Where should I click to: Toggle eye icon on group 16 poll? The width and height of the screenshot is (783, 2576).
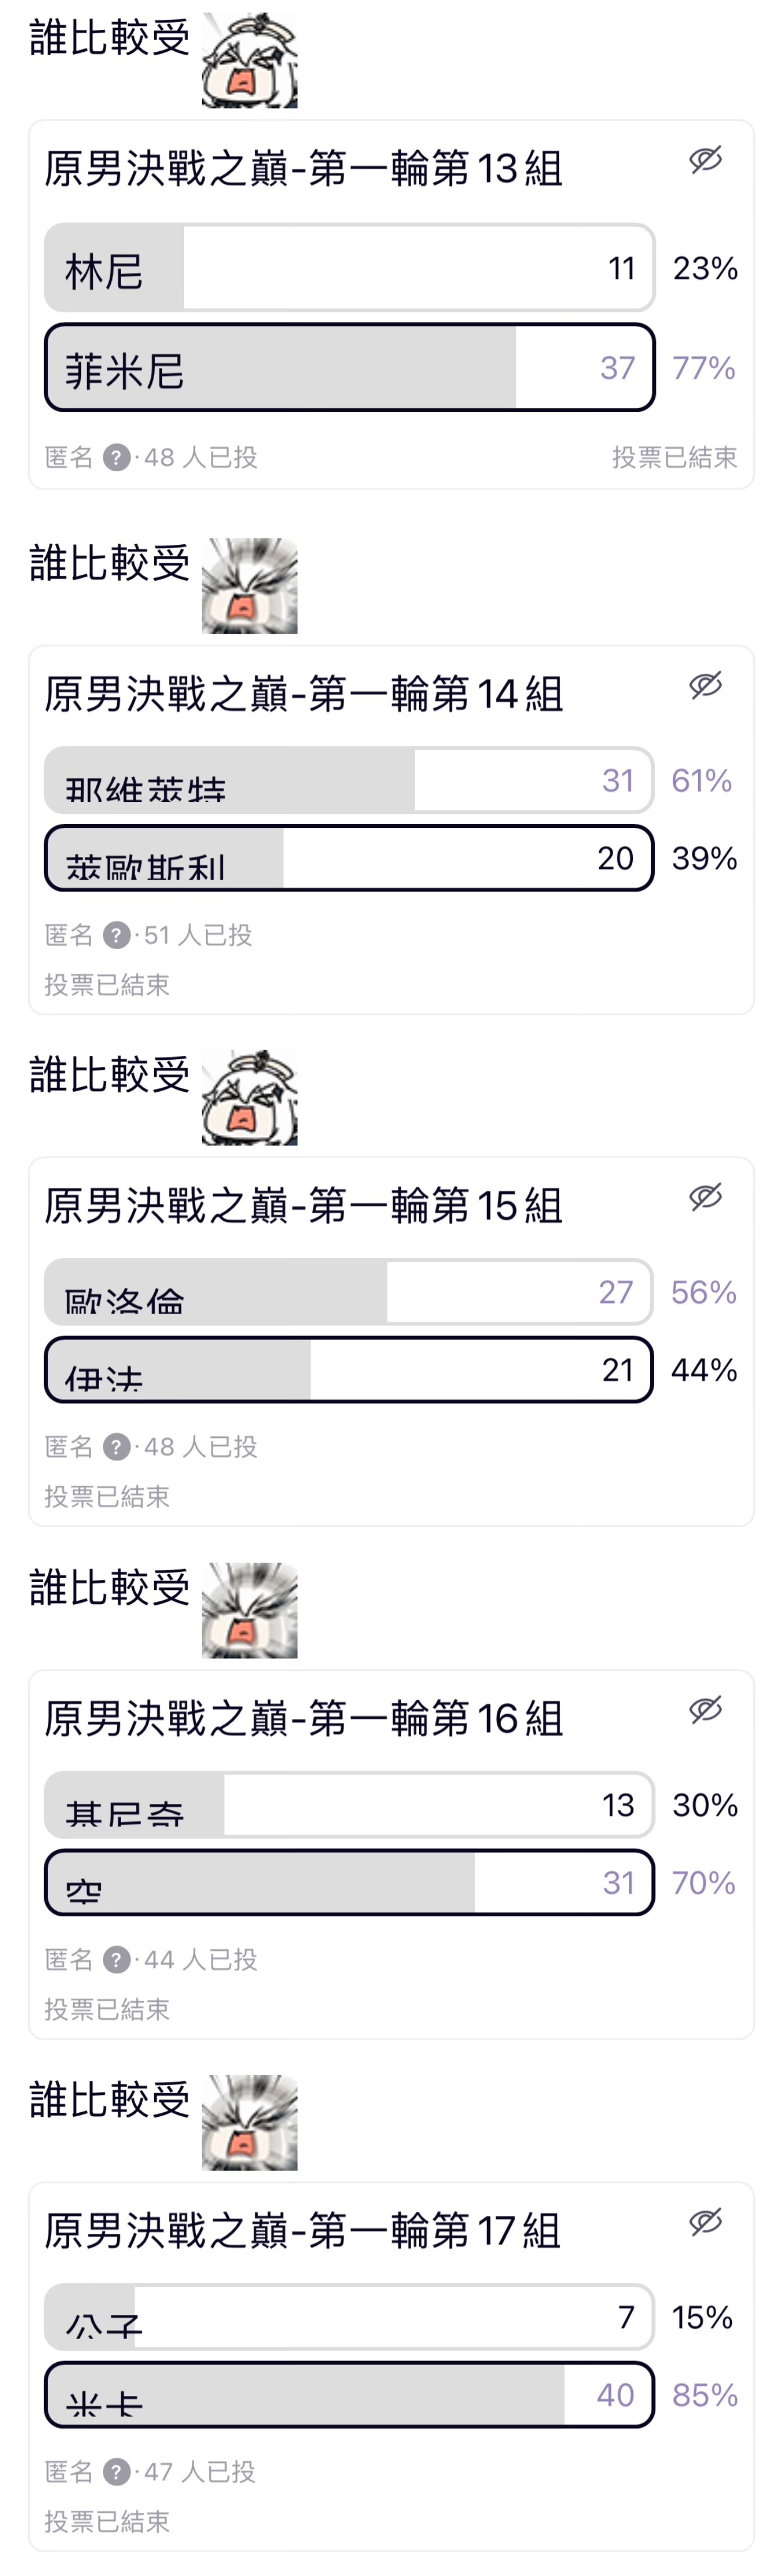tap(705, 1710)
